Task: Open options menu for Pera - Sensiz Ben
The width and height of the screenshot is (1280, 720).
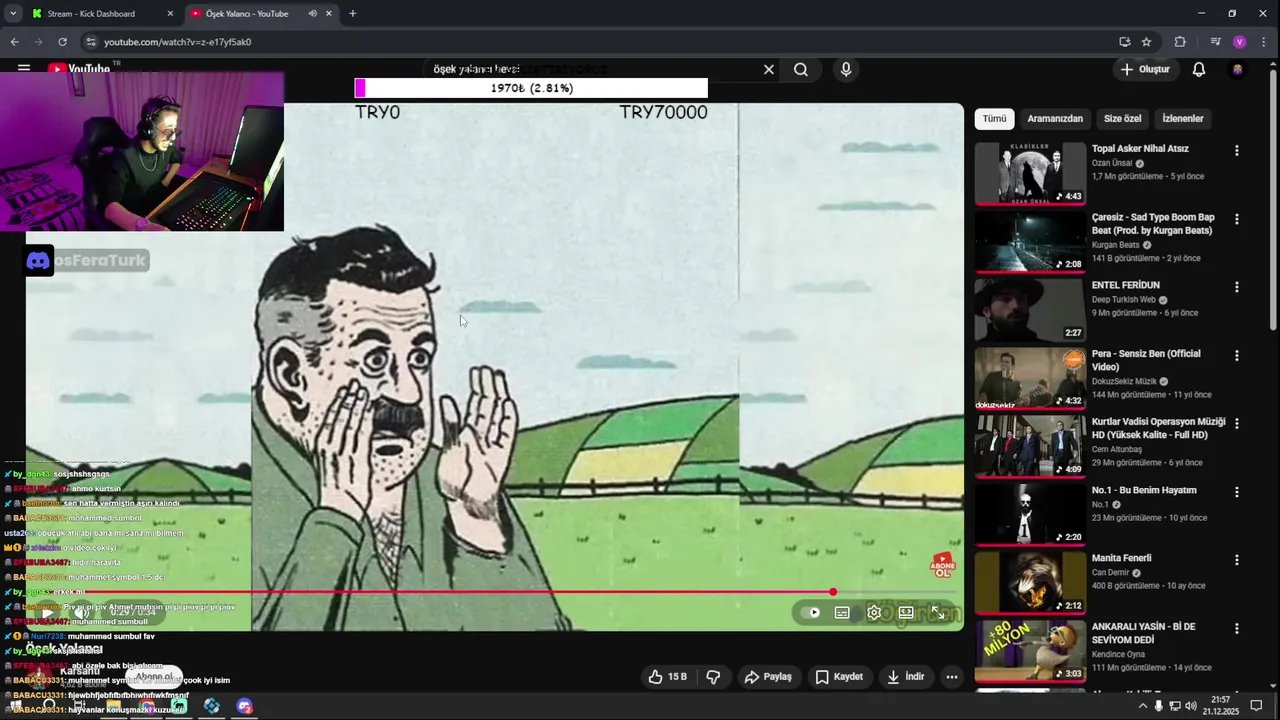Action: 1237,355
